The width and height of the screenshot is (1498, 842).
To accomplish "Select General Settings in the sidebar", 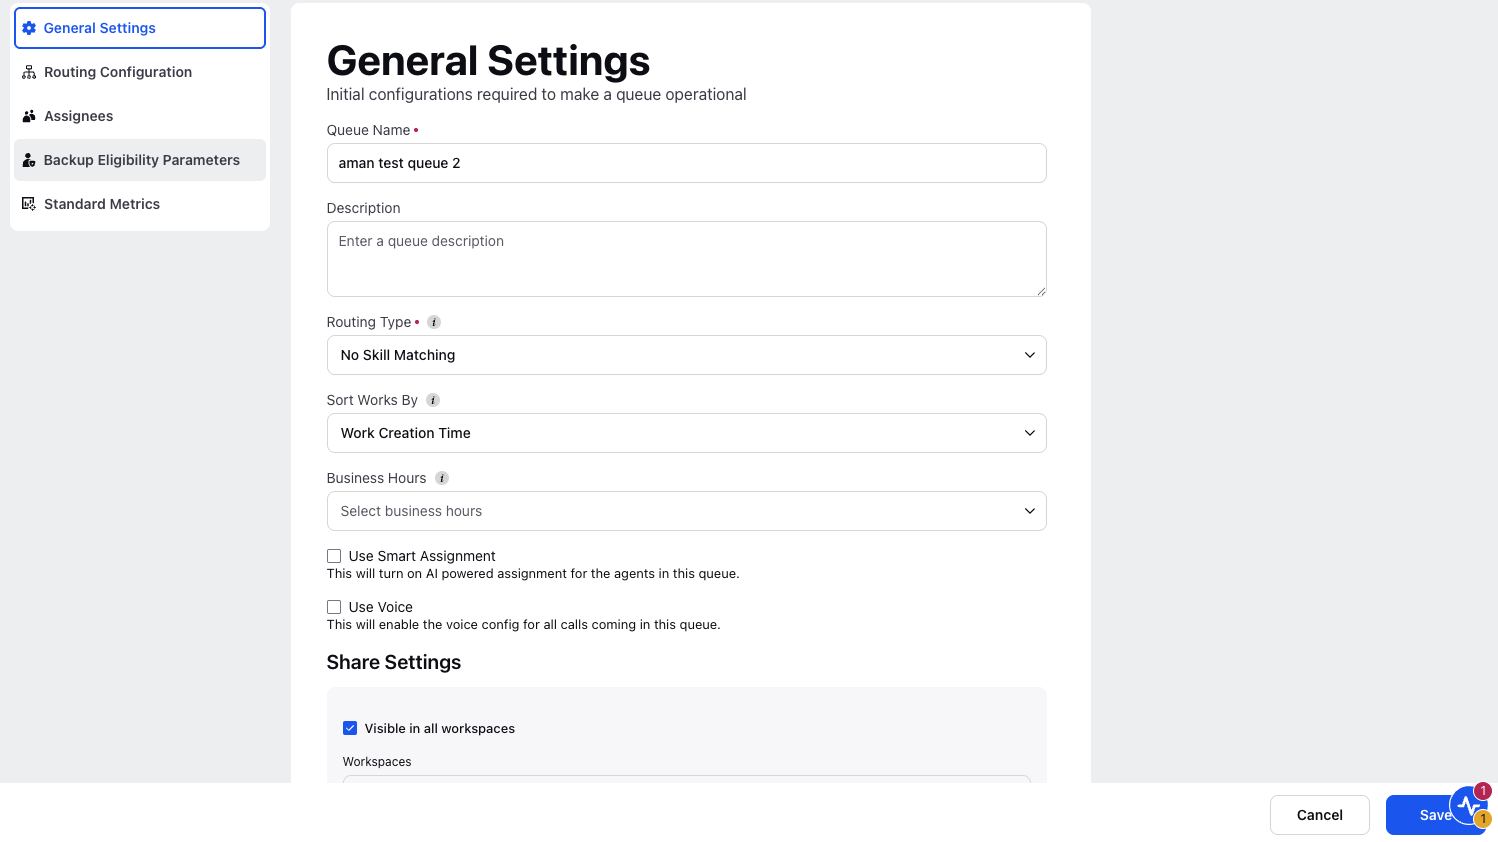I will pos(140,28).
